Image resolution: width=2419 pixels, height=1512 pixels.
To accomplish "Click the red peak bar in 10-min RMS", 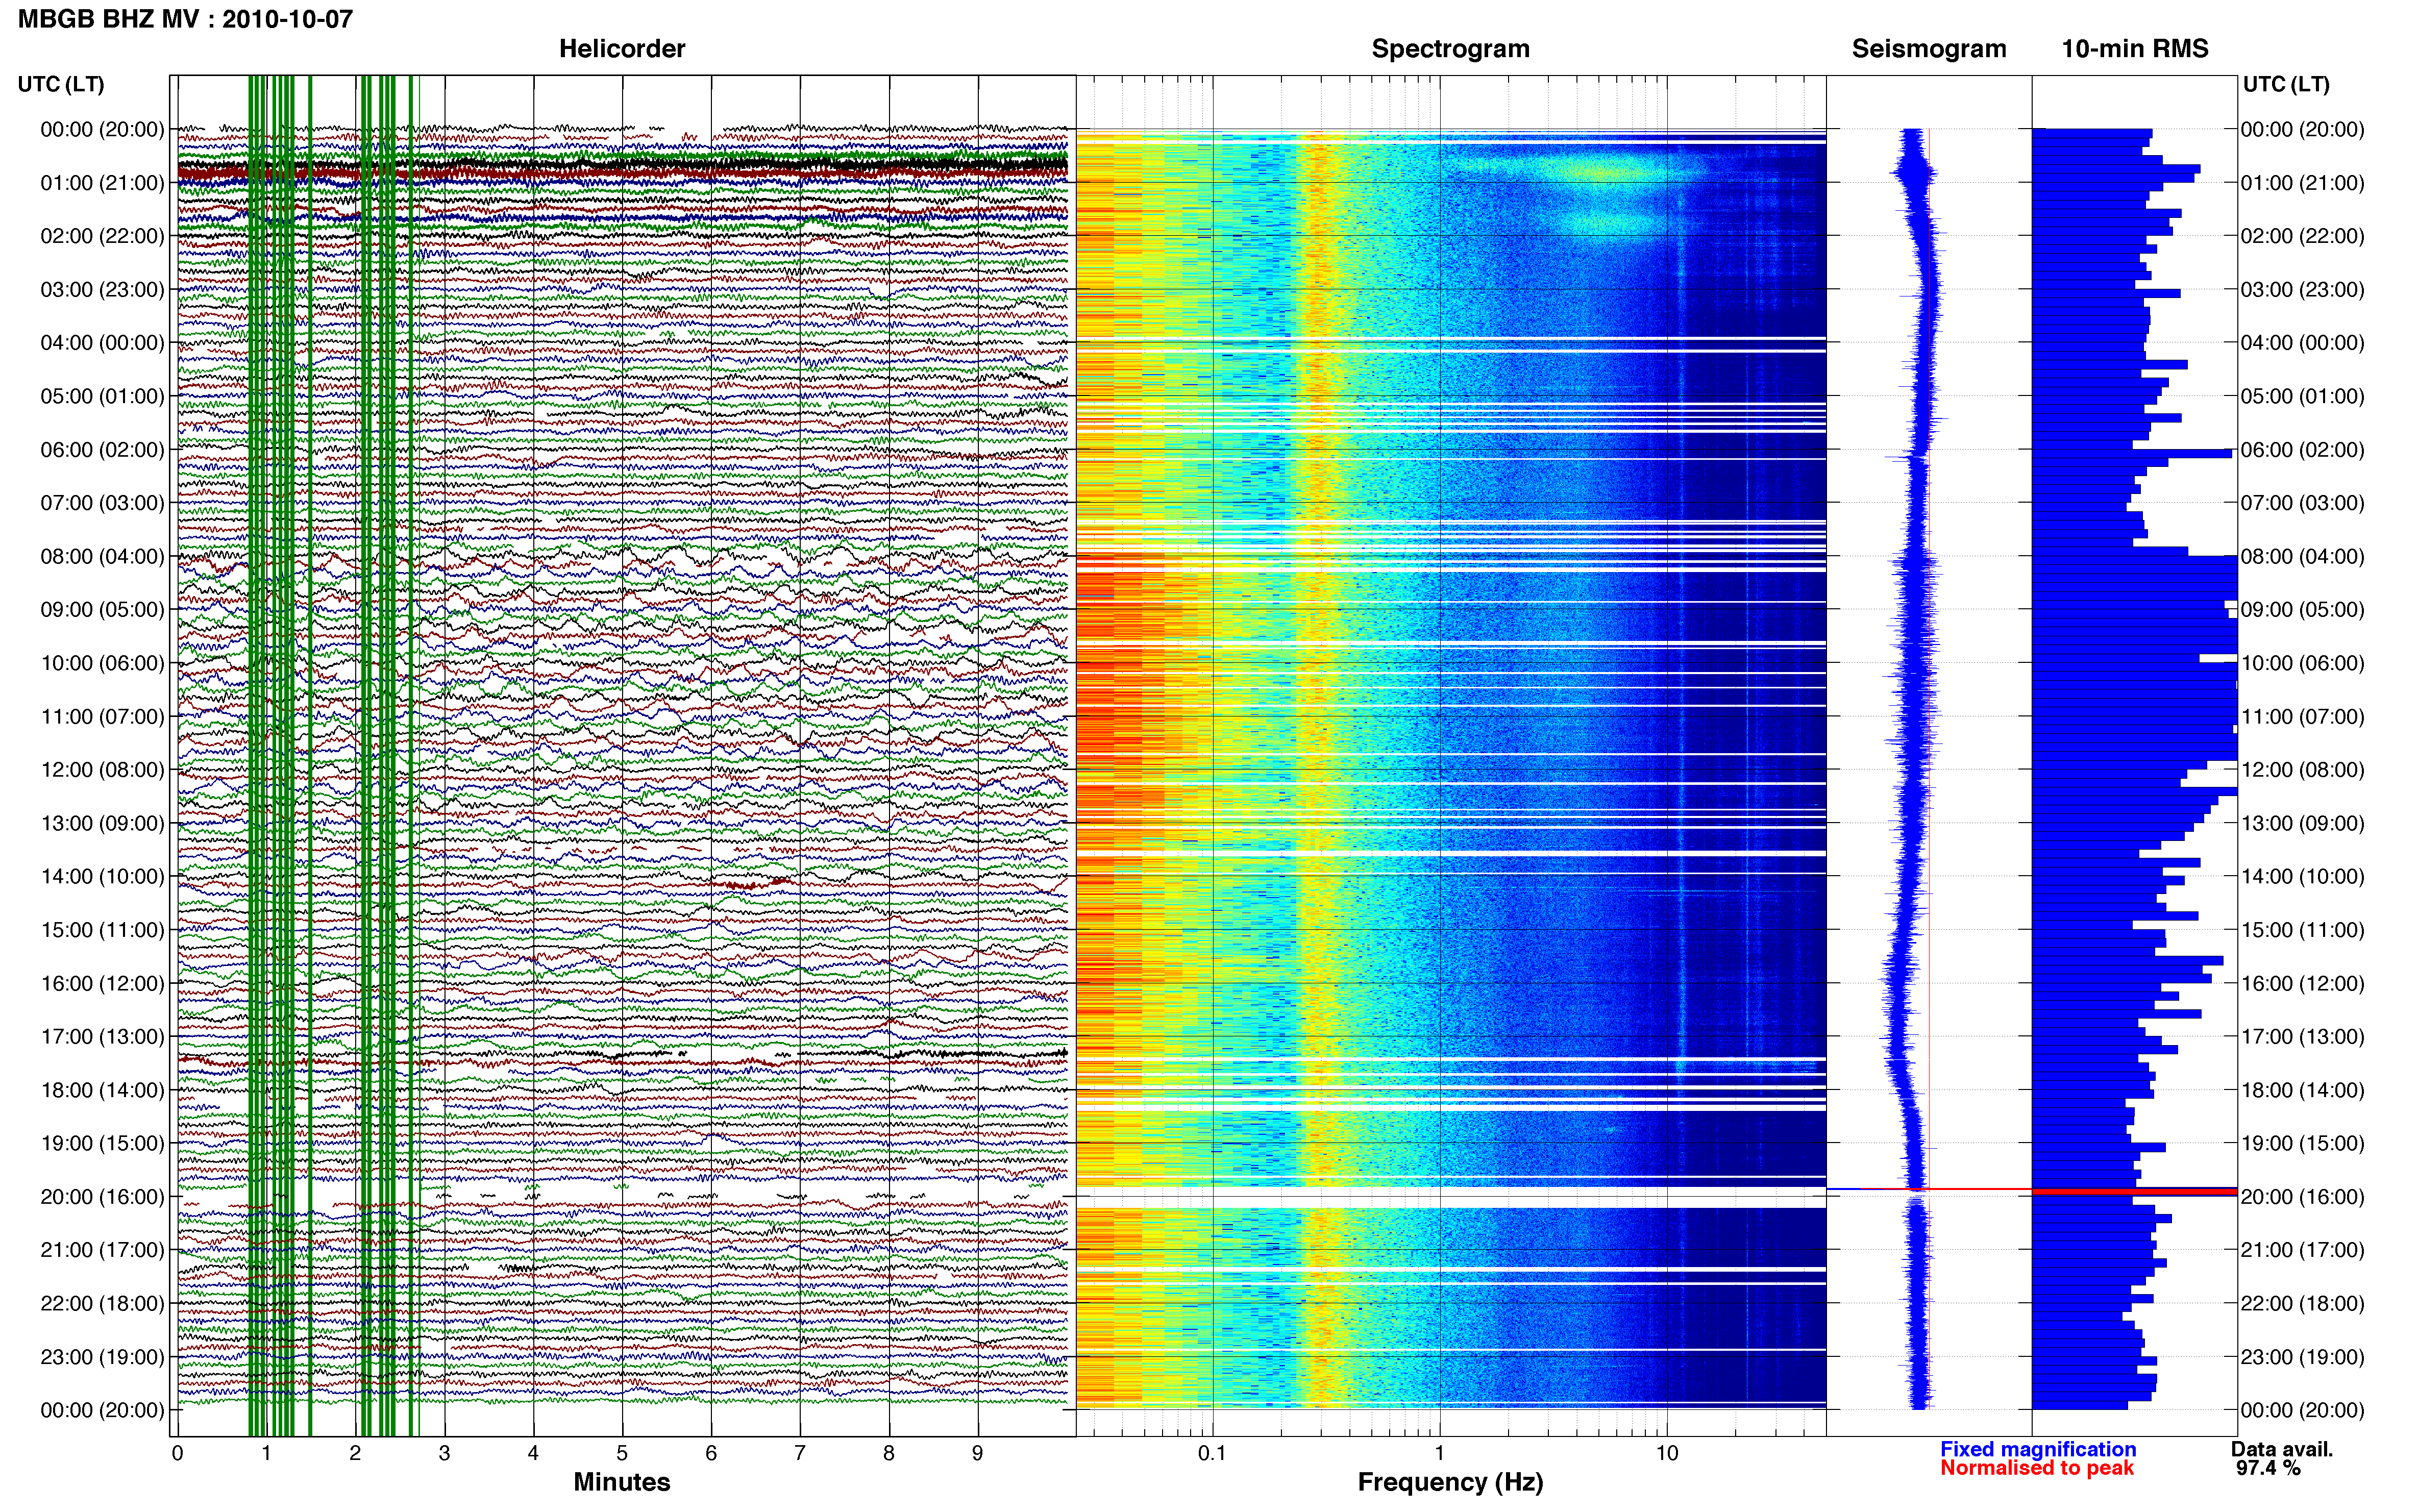I will 2134,1191.
